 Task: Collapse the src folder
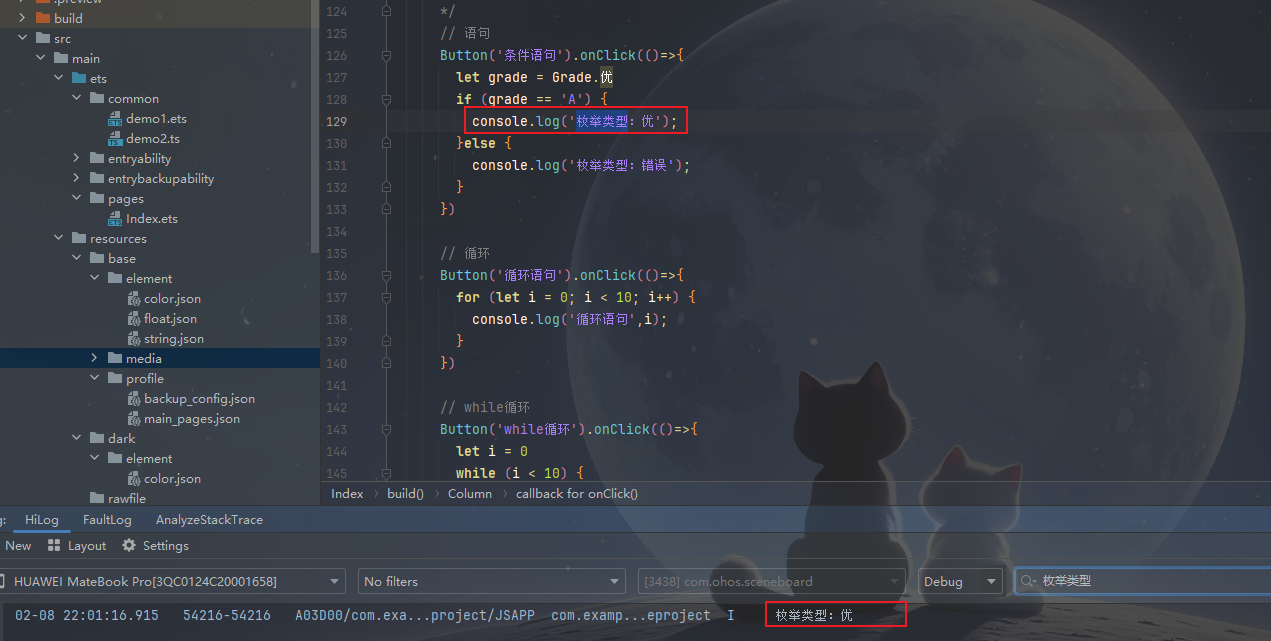click(23, 38)
